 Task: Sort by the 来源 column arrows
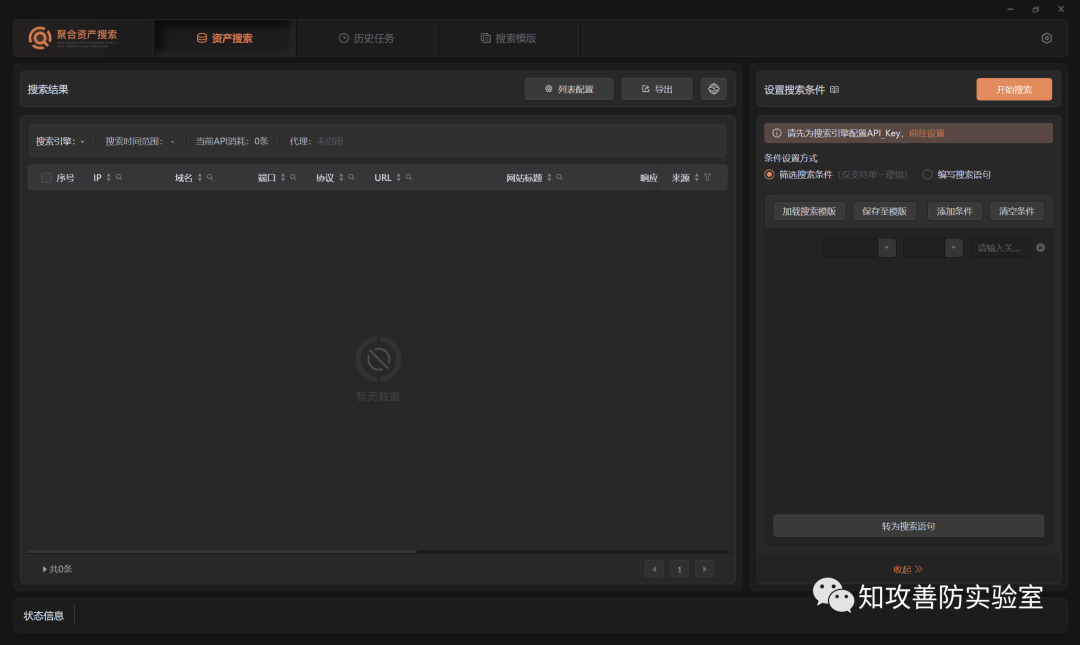[x=696, y=178]
